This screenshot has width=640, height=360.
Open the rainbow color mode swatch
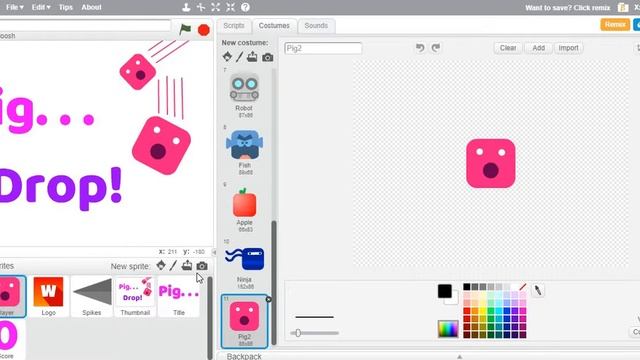[x=448, y=329]
